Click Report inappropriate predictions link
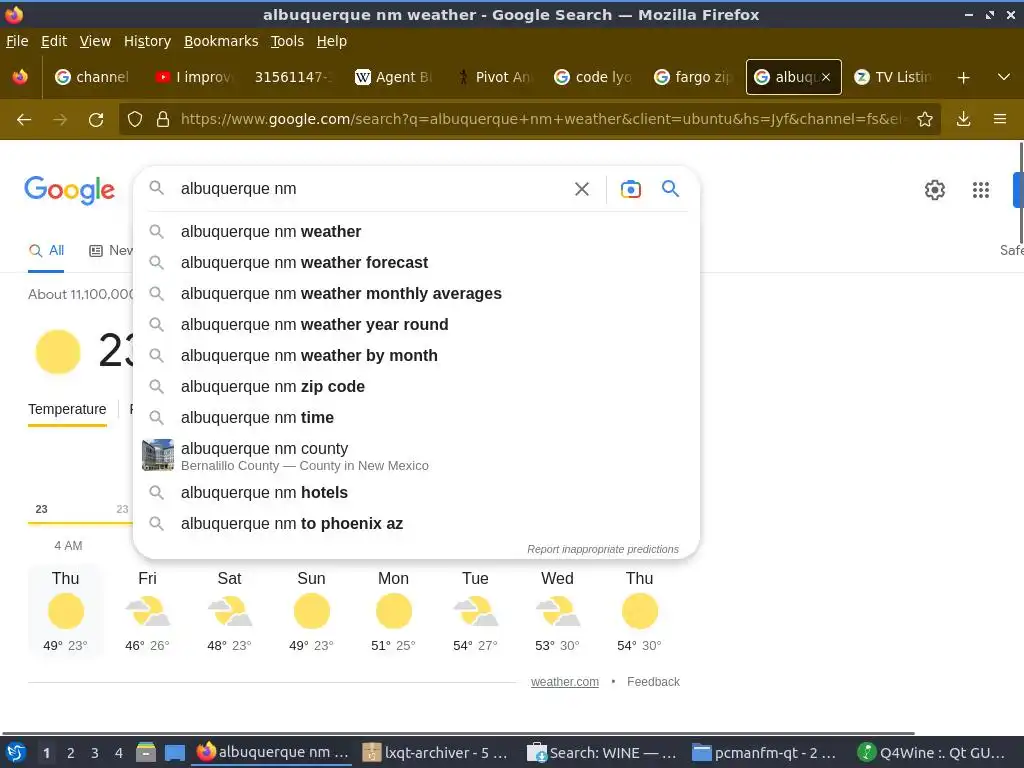Viewport: 1024px width, 768px height. click(603, 549)
